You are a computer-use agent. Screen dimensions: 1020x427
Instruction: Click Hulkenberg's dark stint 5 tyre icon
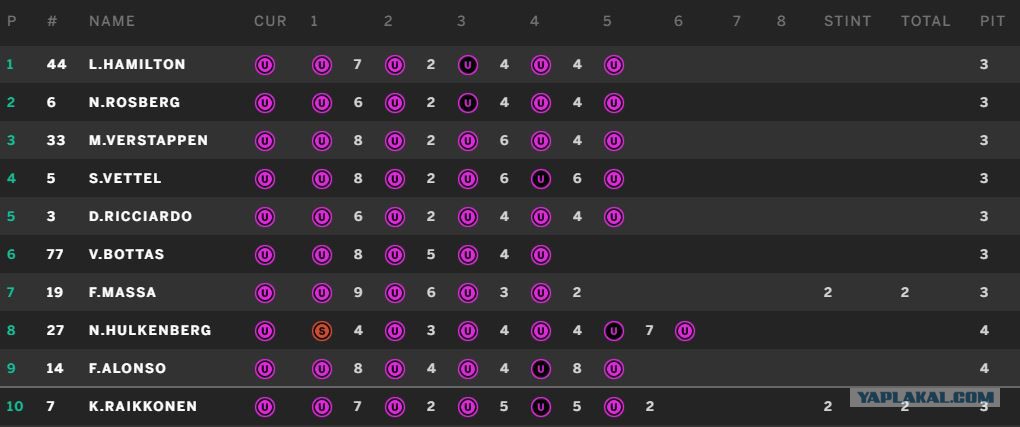click(x=613, y=331)
